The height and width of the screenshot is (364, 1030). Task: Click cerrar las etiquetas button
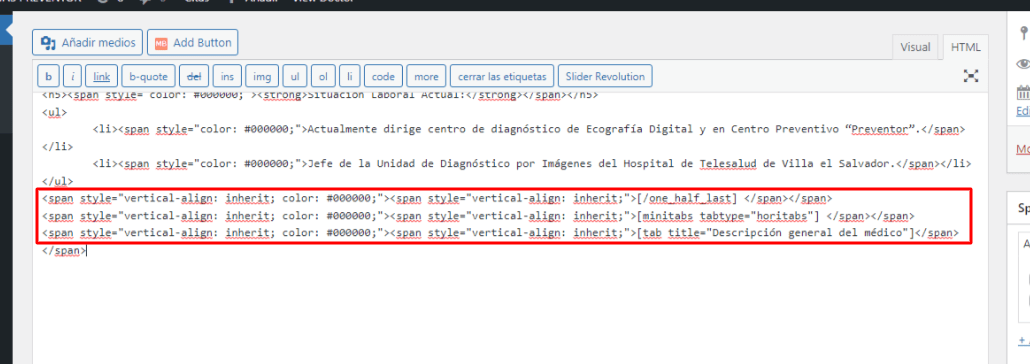(x=502, y=76)
